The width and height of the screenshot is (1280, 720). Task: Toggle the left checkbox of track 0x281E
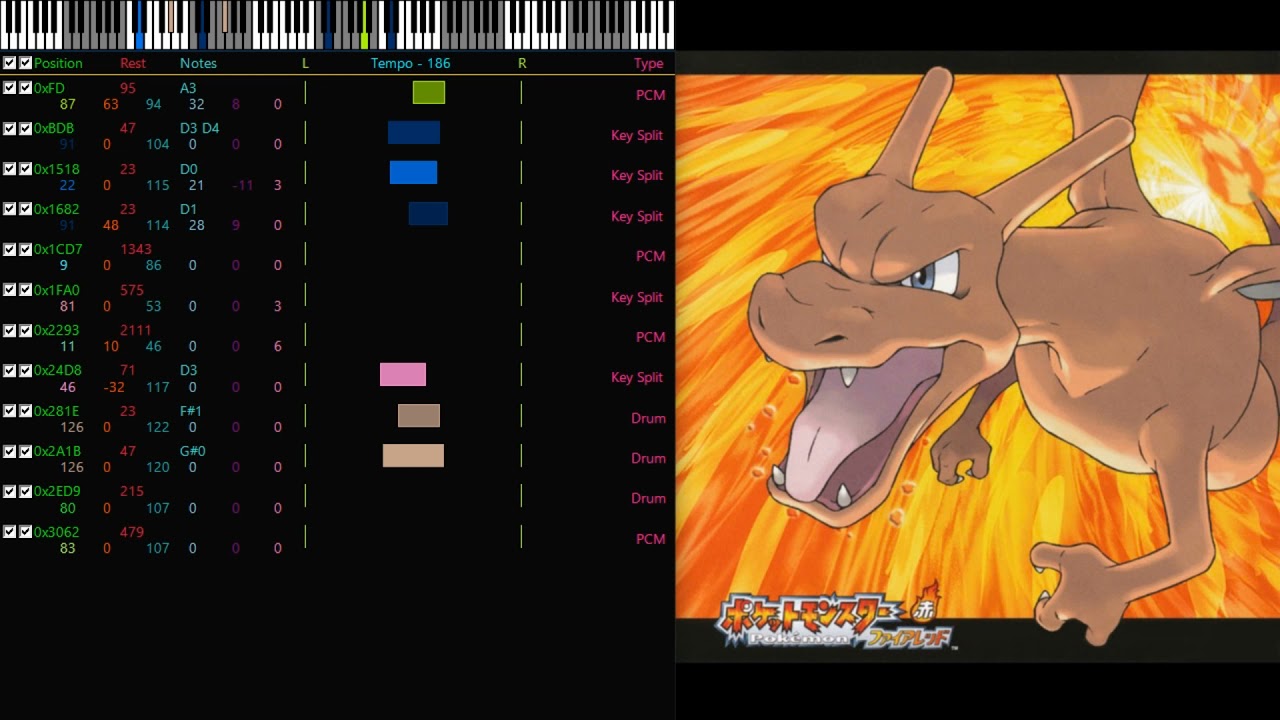[9, 411]
